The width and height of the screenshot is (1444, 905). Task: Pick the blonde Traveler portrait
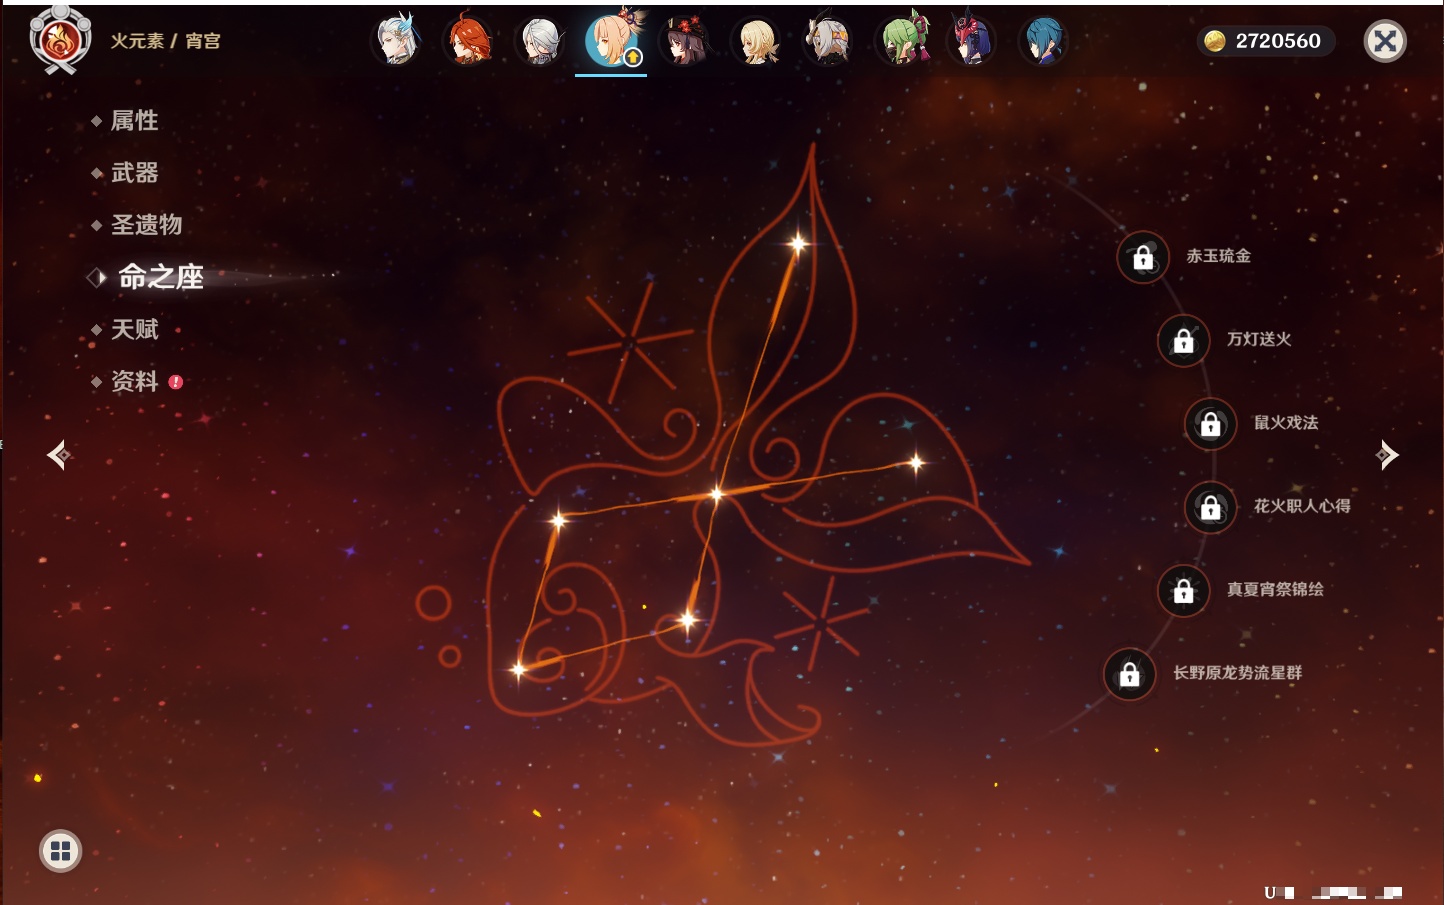pyautogui.click(x=757, y=42)
